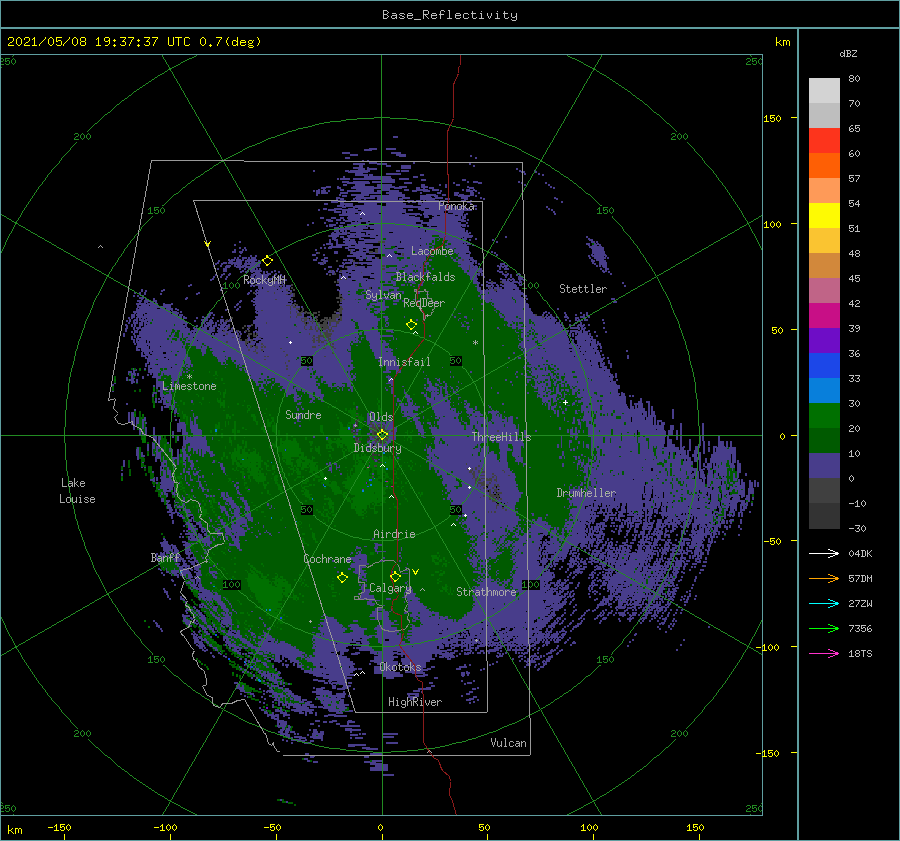Click the asterisk marker east of Innisfail
The image size is (900, 841).
click(x=475, y=343)
